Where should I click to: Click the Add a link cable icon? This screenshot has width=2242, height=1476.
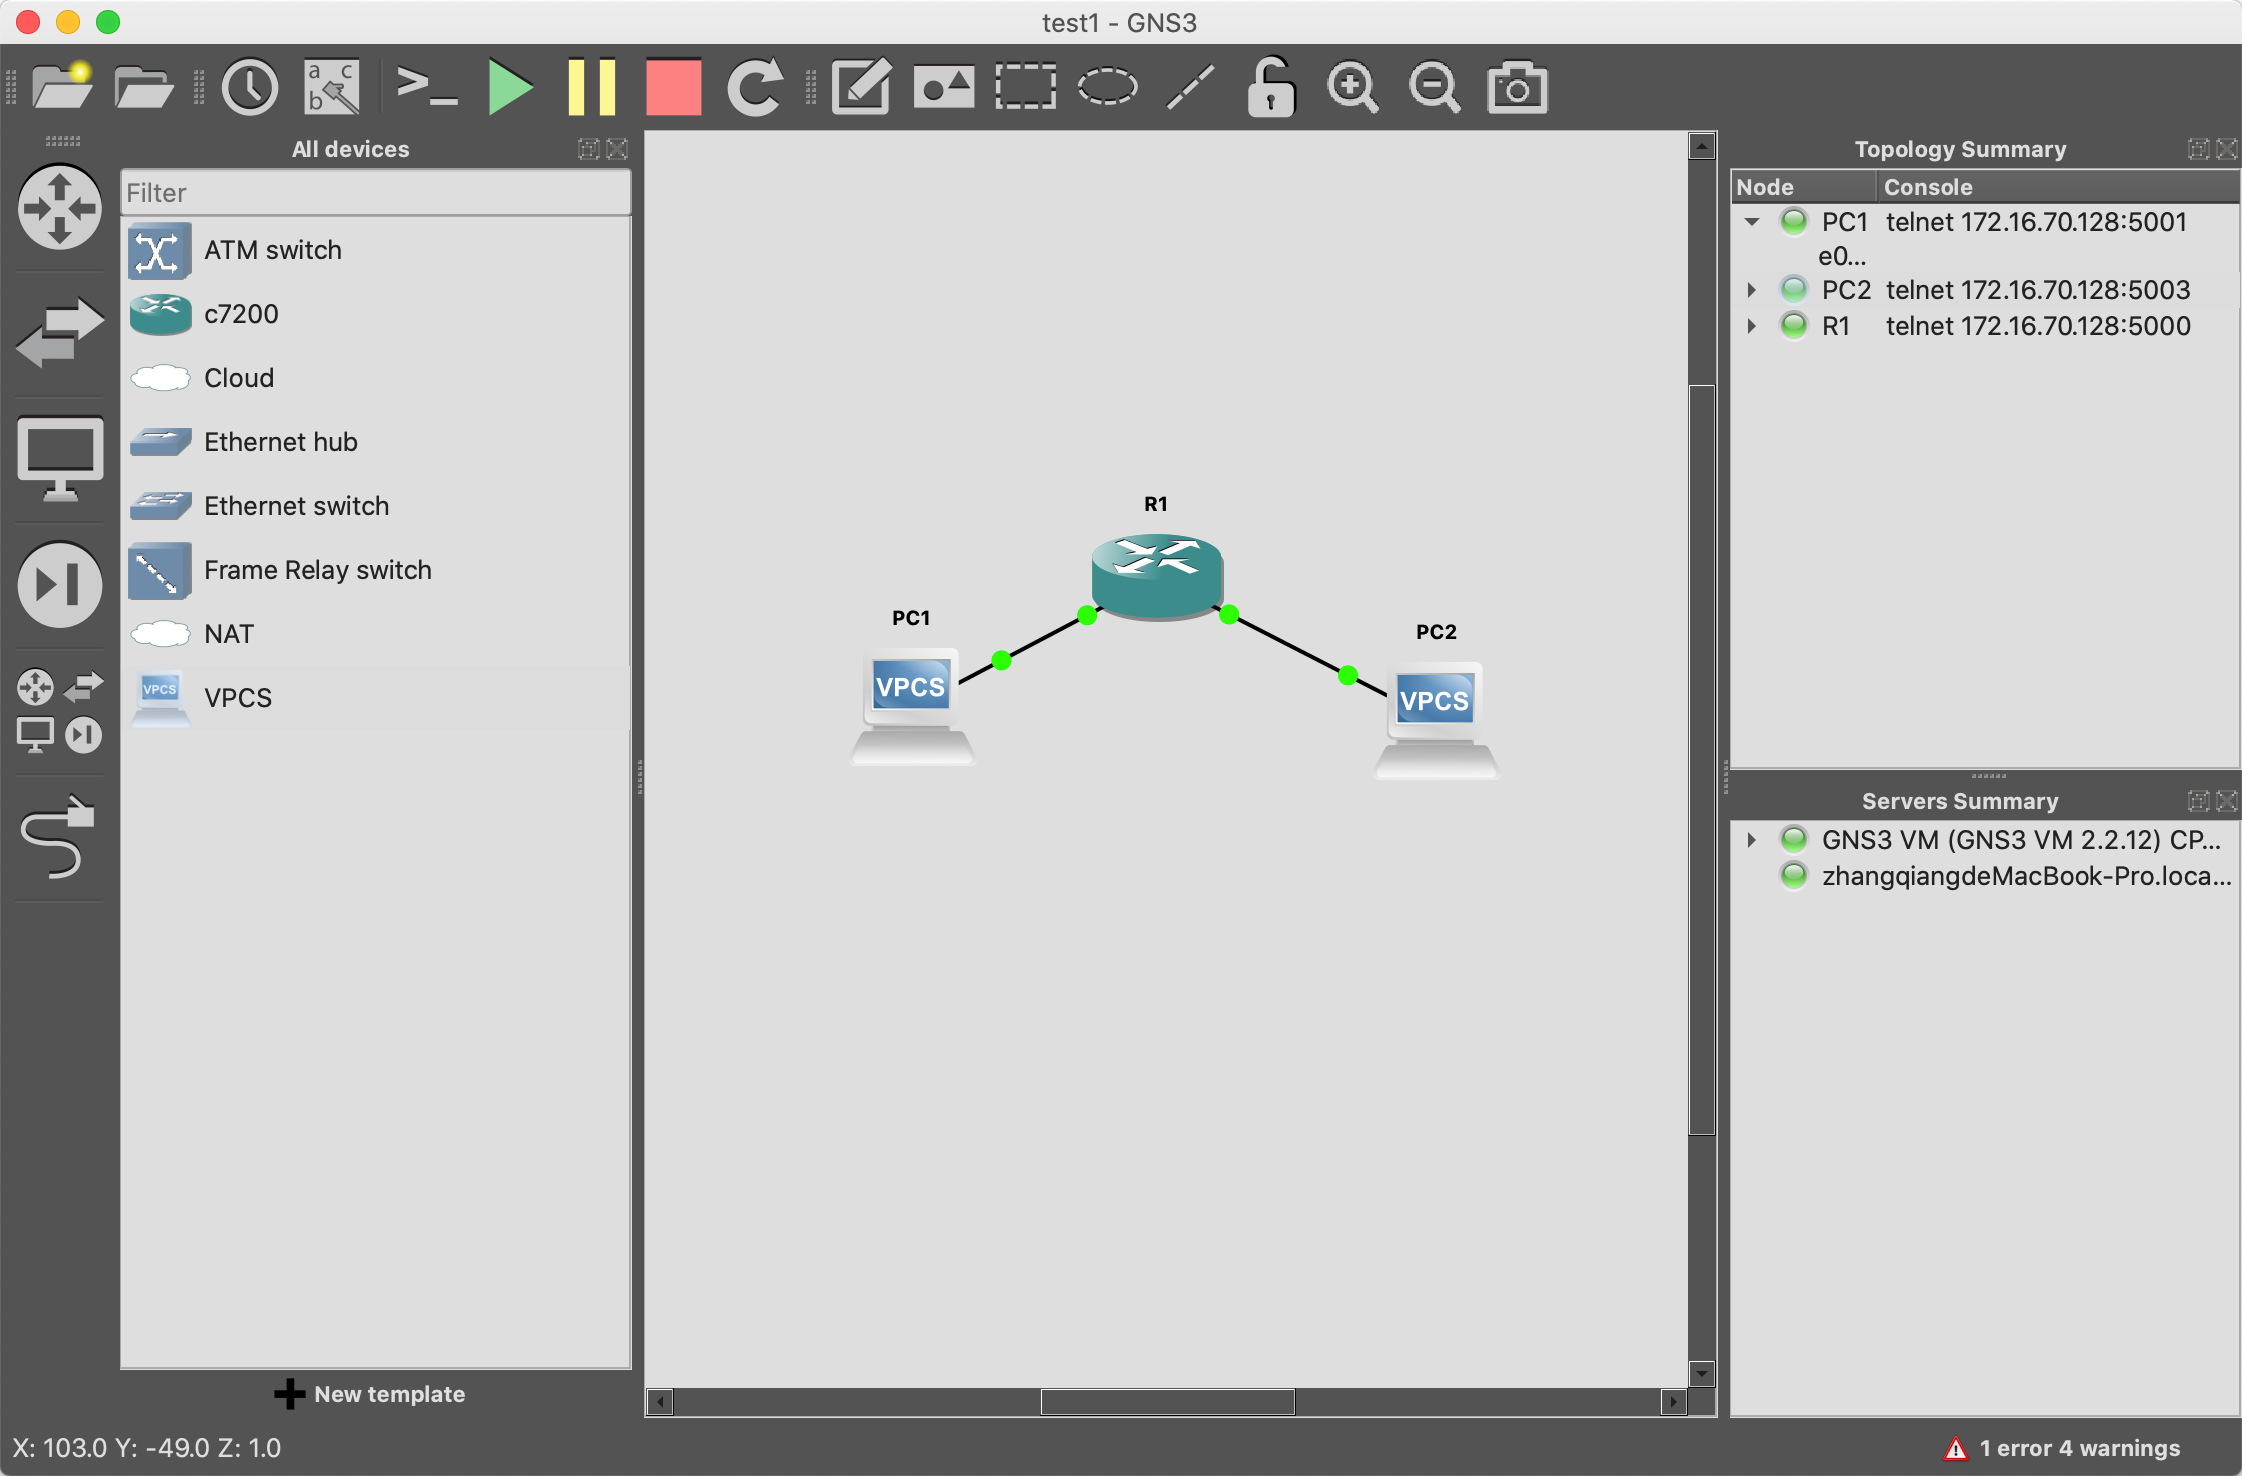tap(58, 838)
